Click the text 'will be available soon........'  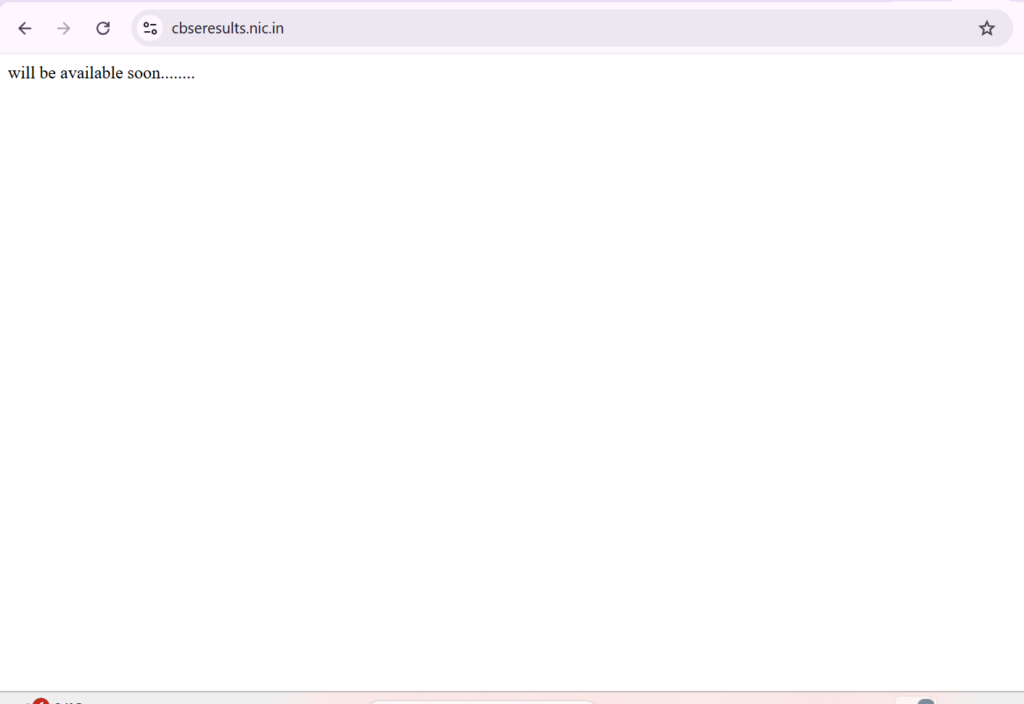[x=101, y=73]
